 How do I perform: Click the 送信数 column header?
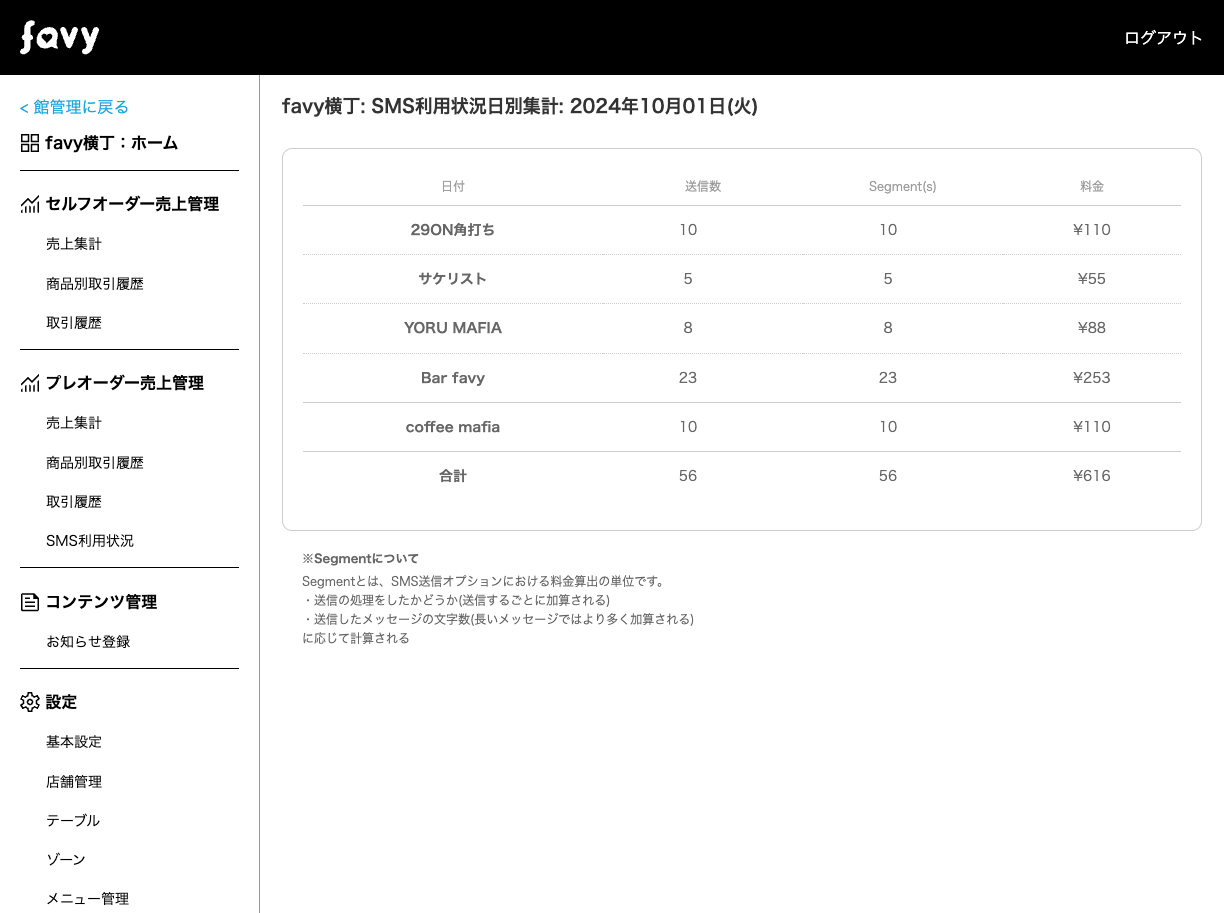[x=703, y=186]
